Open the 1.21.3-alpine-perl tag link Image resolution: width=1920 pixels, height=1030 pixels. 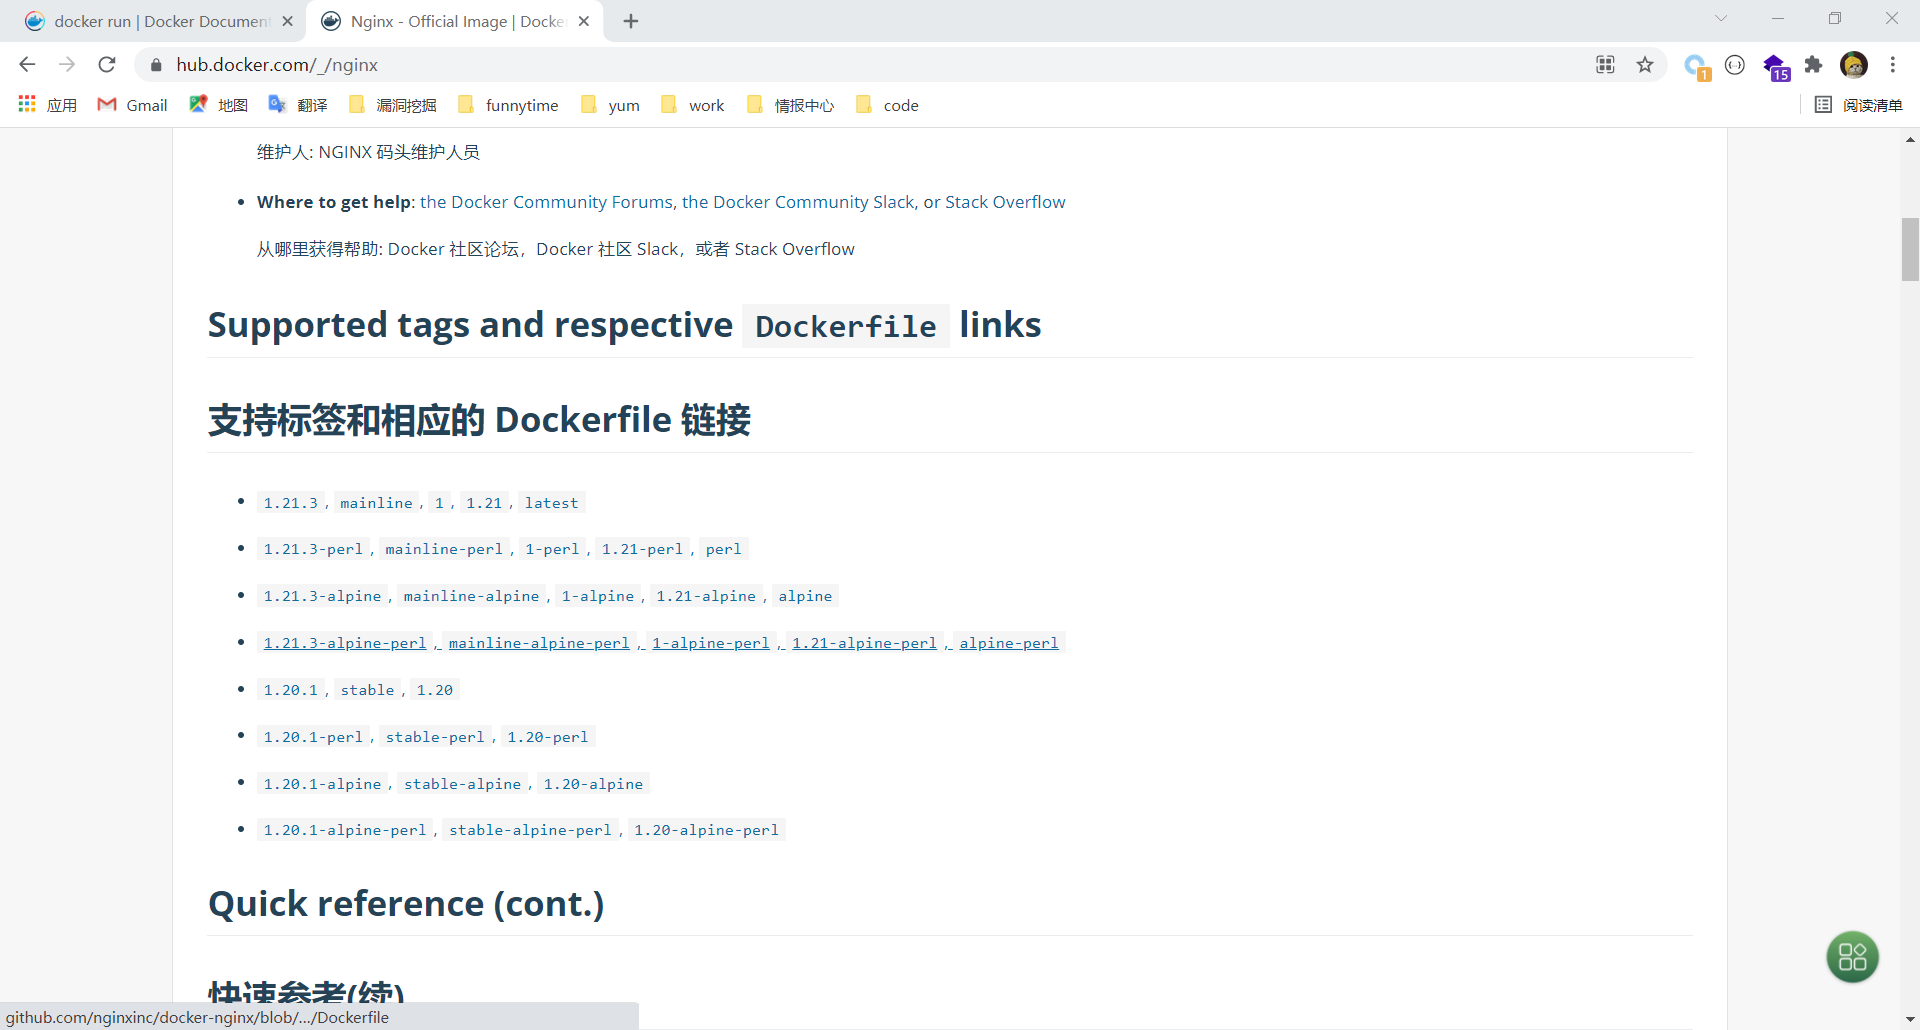point(345,643)
